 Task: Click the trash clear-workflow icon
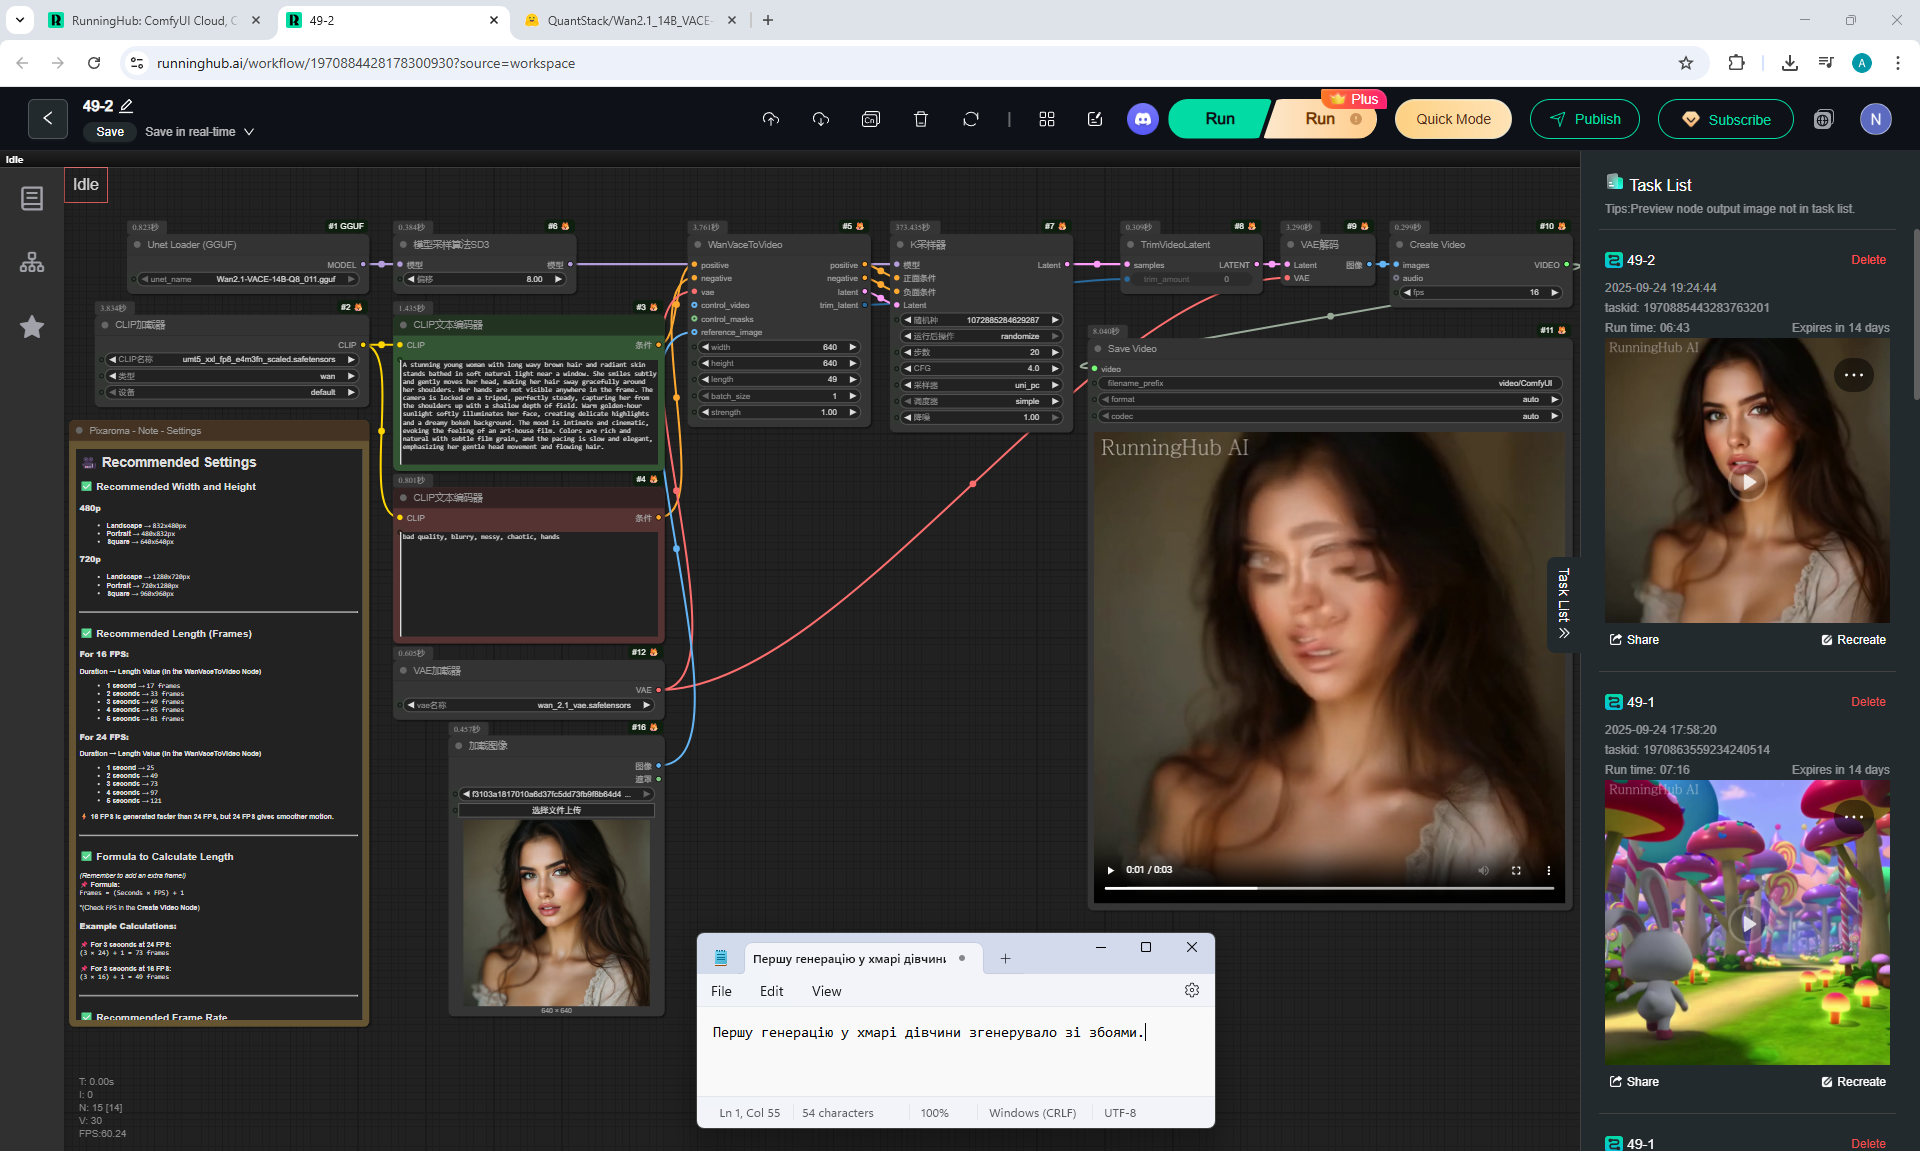920,119
